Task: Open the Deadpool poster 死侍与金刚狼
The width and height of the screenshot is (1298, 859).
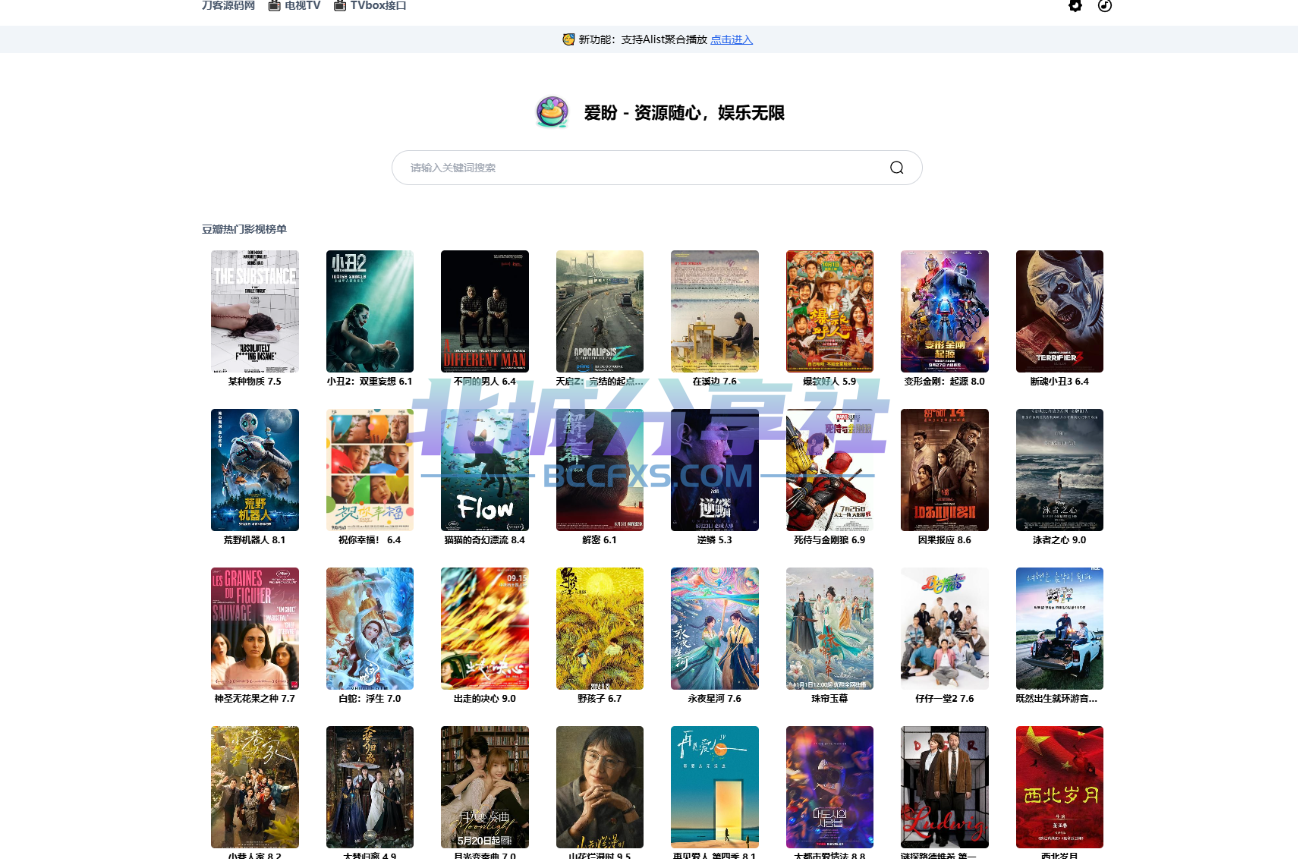Action: [x=830, y=470]
